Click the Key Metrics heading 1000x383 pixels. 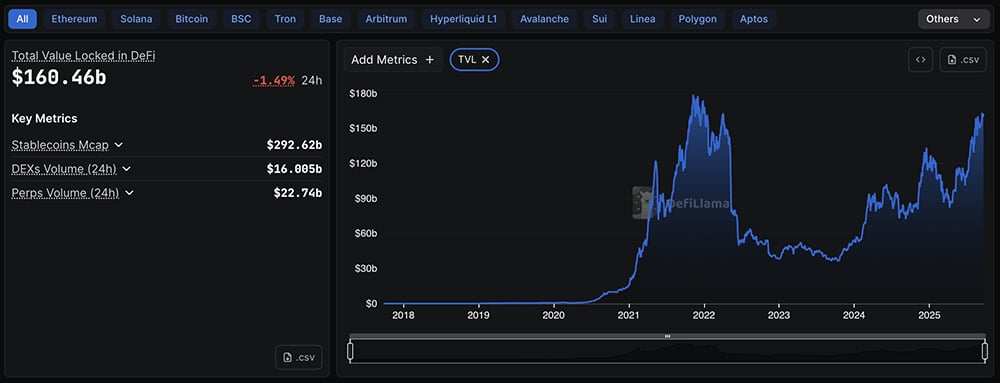click(x=45, y=119)
